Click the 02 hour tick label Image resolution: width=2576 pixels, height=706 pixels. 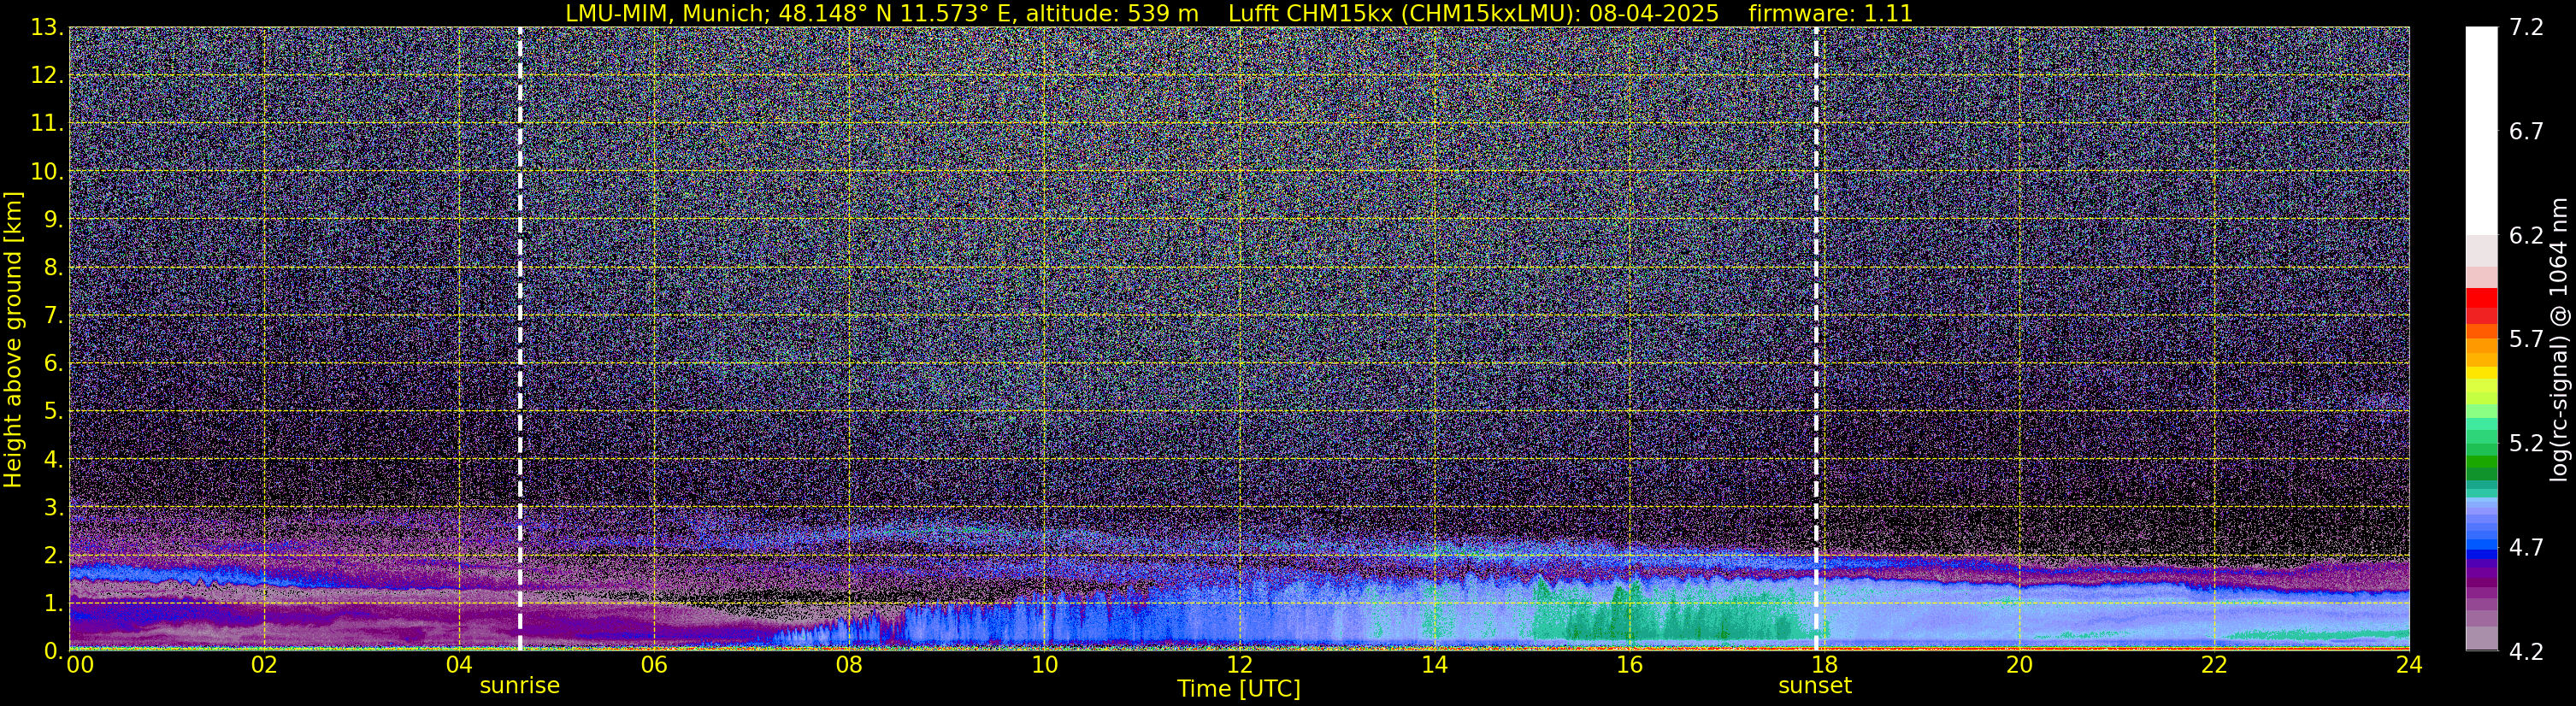(x=263, y=665)
